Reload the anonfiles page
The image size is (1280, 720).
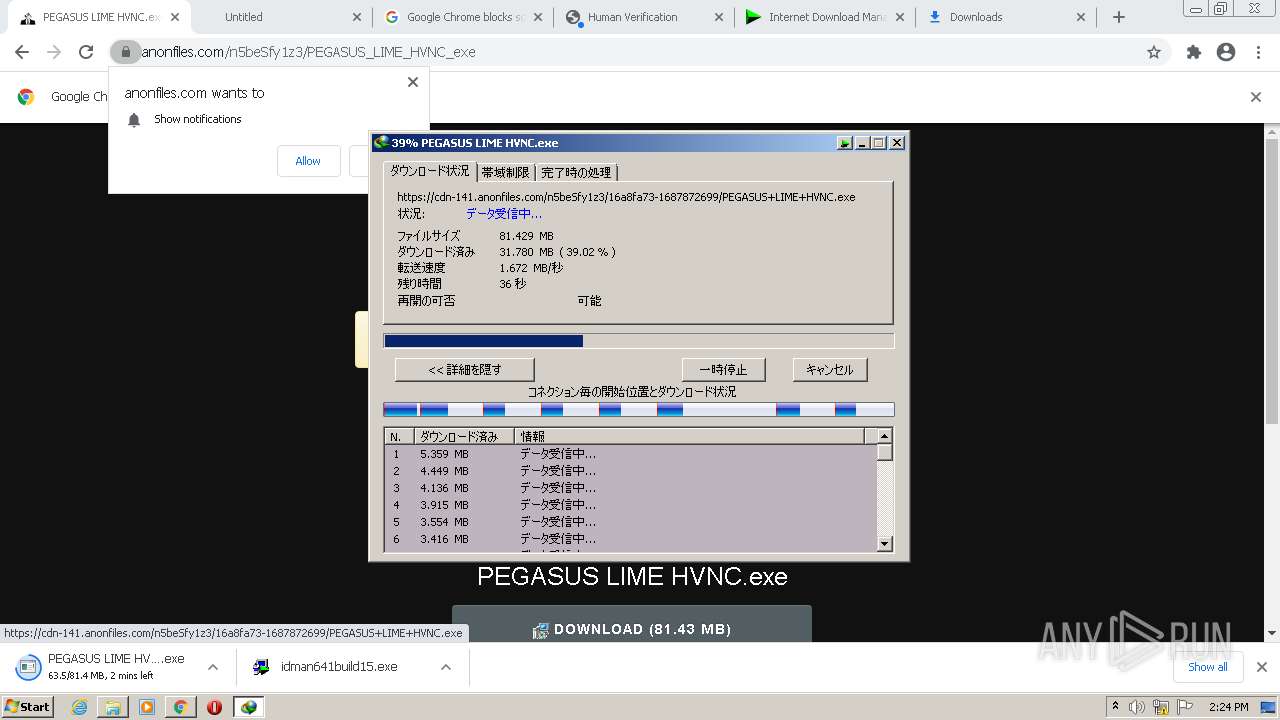pyautogui.click(x=86, y=52)
